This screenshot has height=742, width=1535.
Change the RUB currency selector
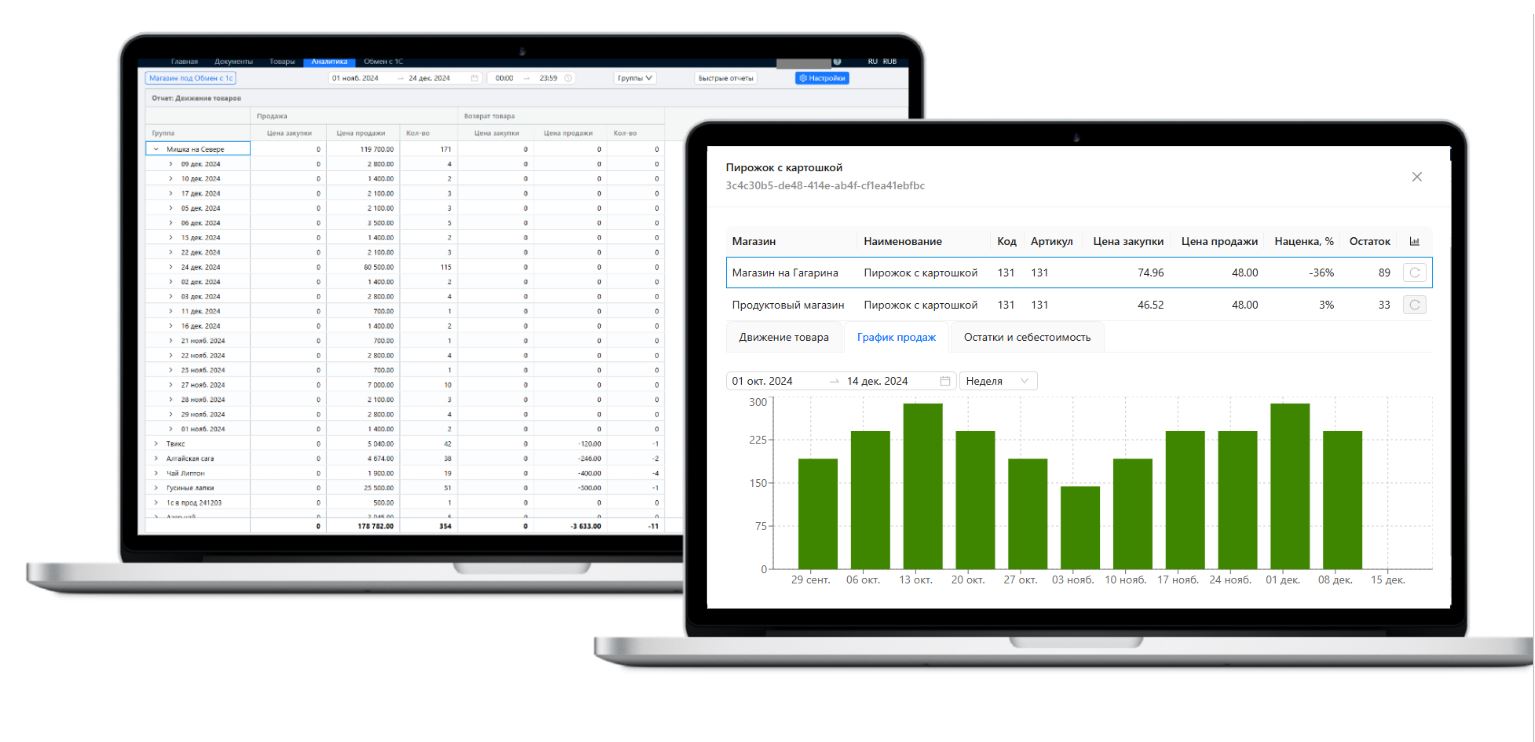point(890,62)
